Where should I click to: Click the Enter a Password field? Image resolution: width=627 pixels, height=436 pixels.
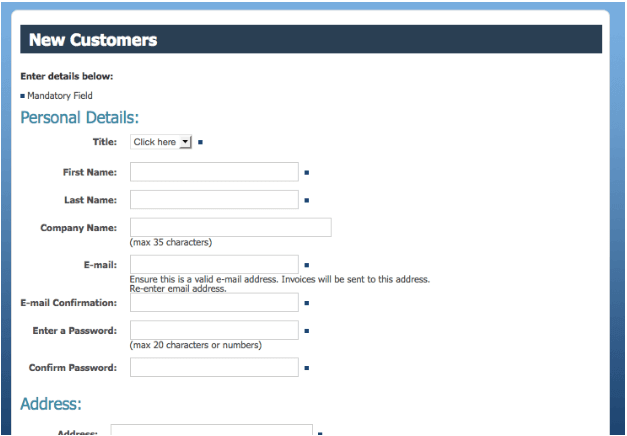click(x=214, y=330)
